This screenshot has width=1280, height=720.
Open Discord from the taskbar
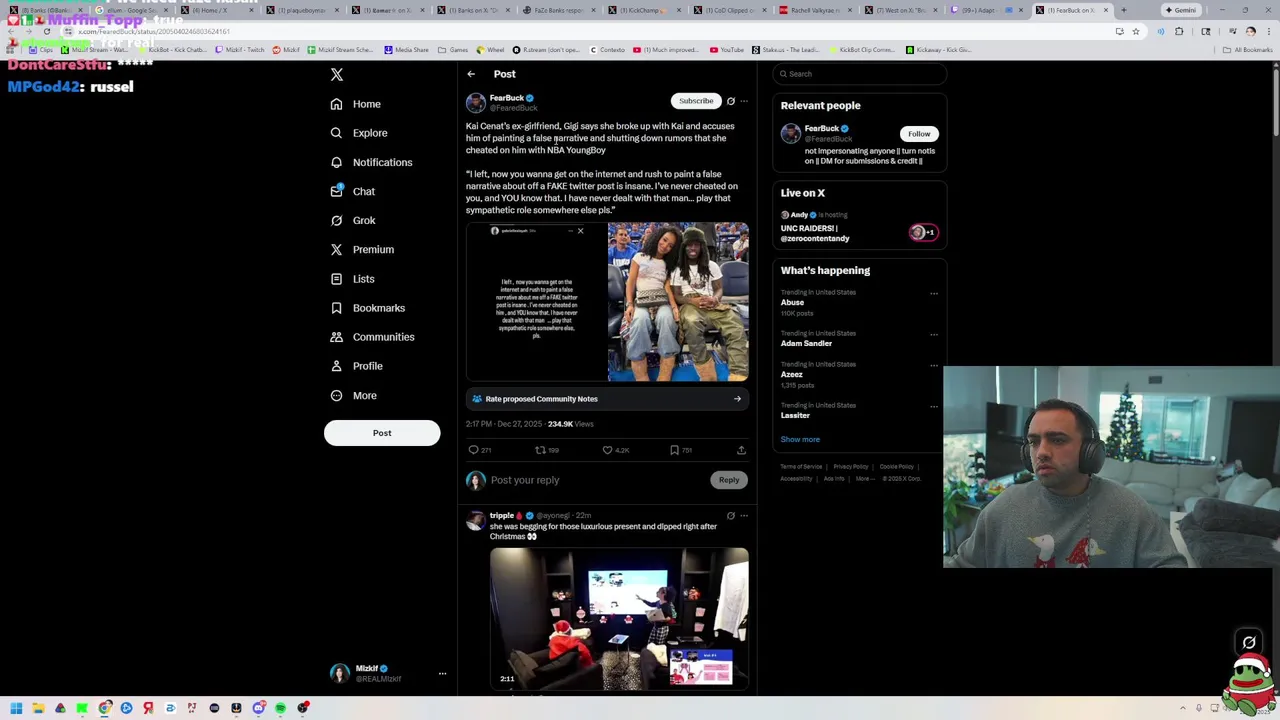(x=258, y=708)
